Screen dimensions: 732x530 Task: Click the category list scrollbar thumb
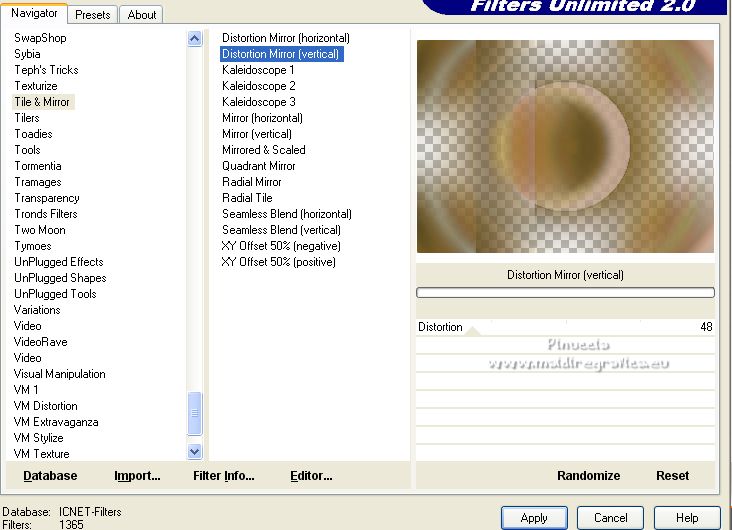click(x=195, y=413)
